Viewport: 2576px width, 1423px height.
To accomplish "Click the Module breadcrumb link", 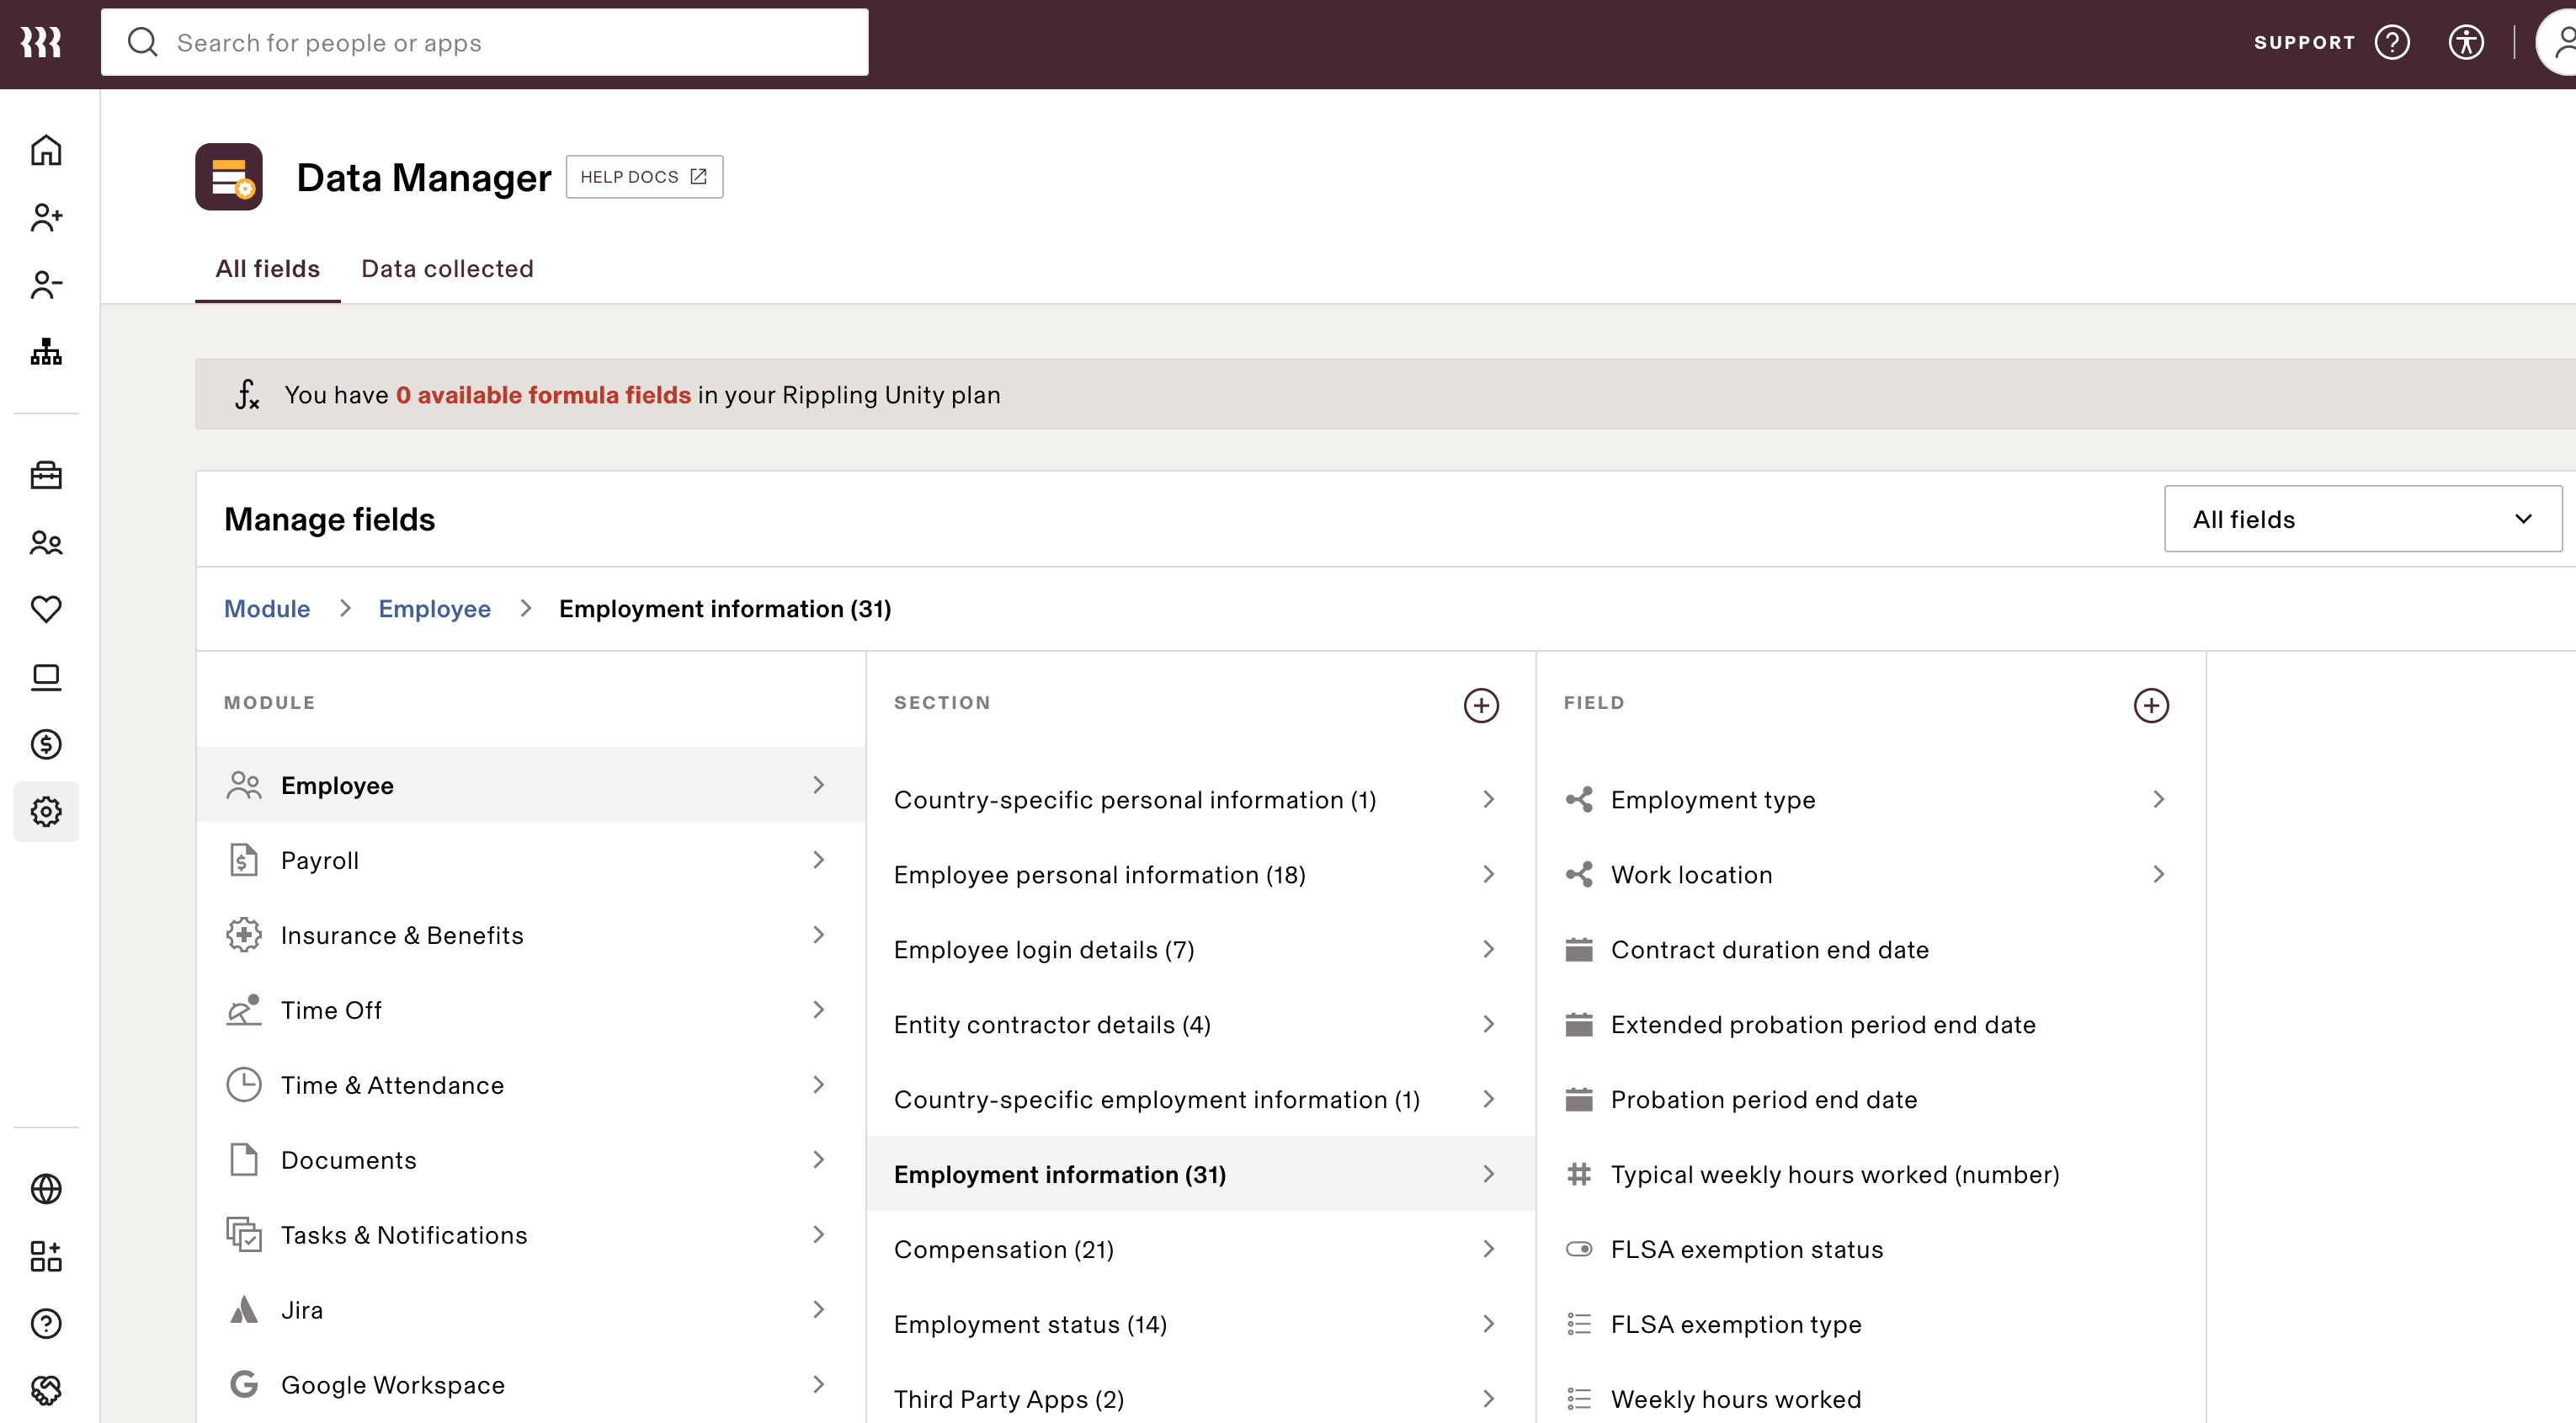I will tap(267, 609).
